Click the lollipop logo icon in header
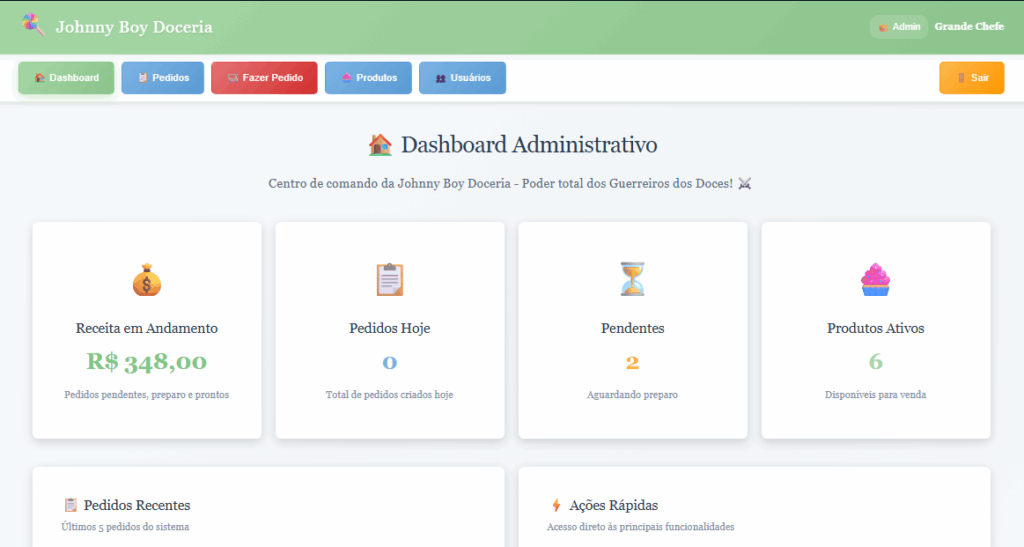The height and width of the screenshot is (547, 1024). click(x=34, y=25)
